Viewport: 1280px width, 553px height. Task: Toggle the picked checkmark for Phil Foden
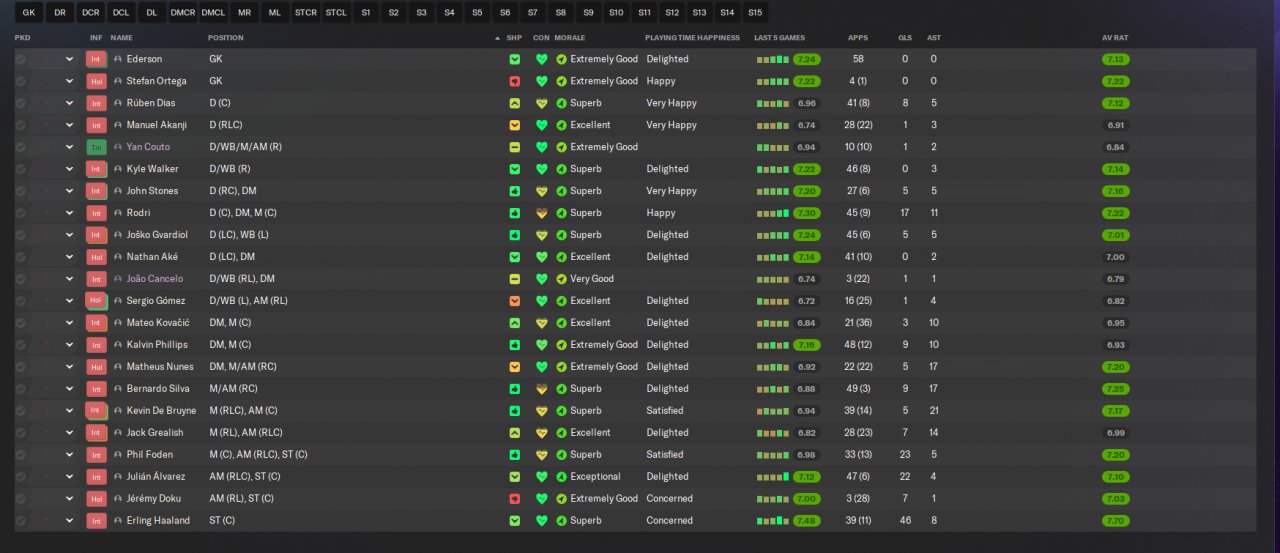20,455
